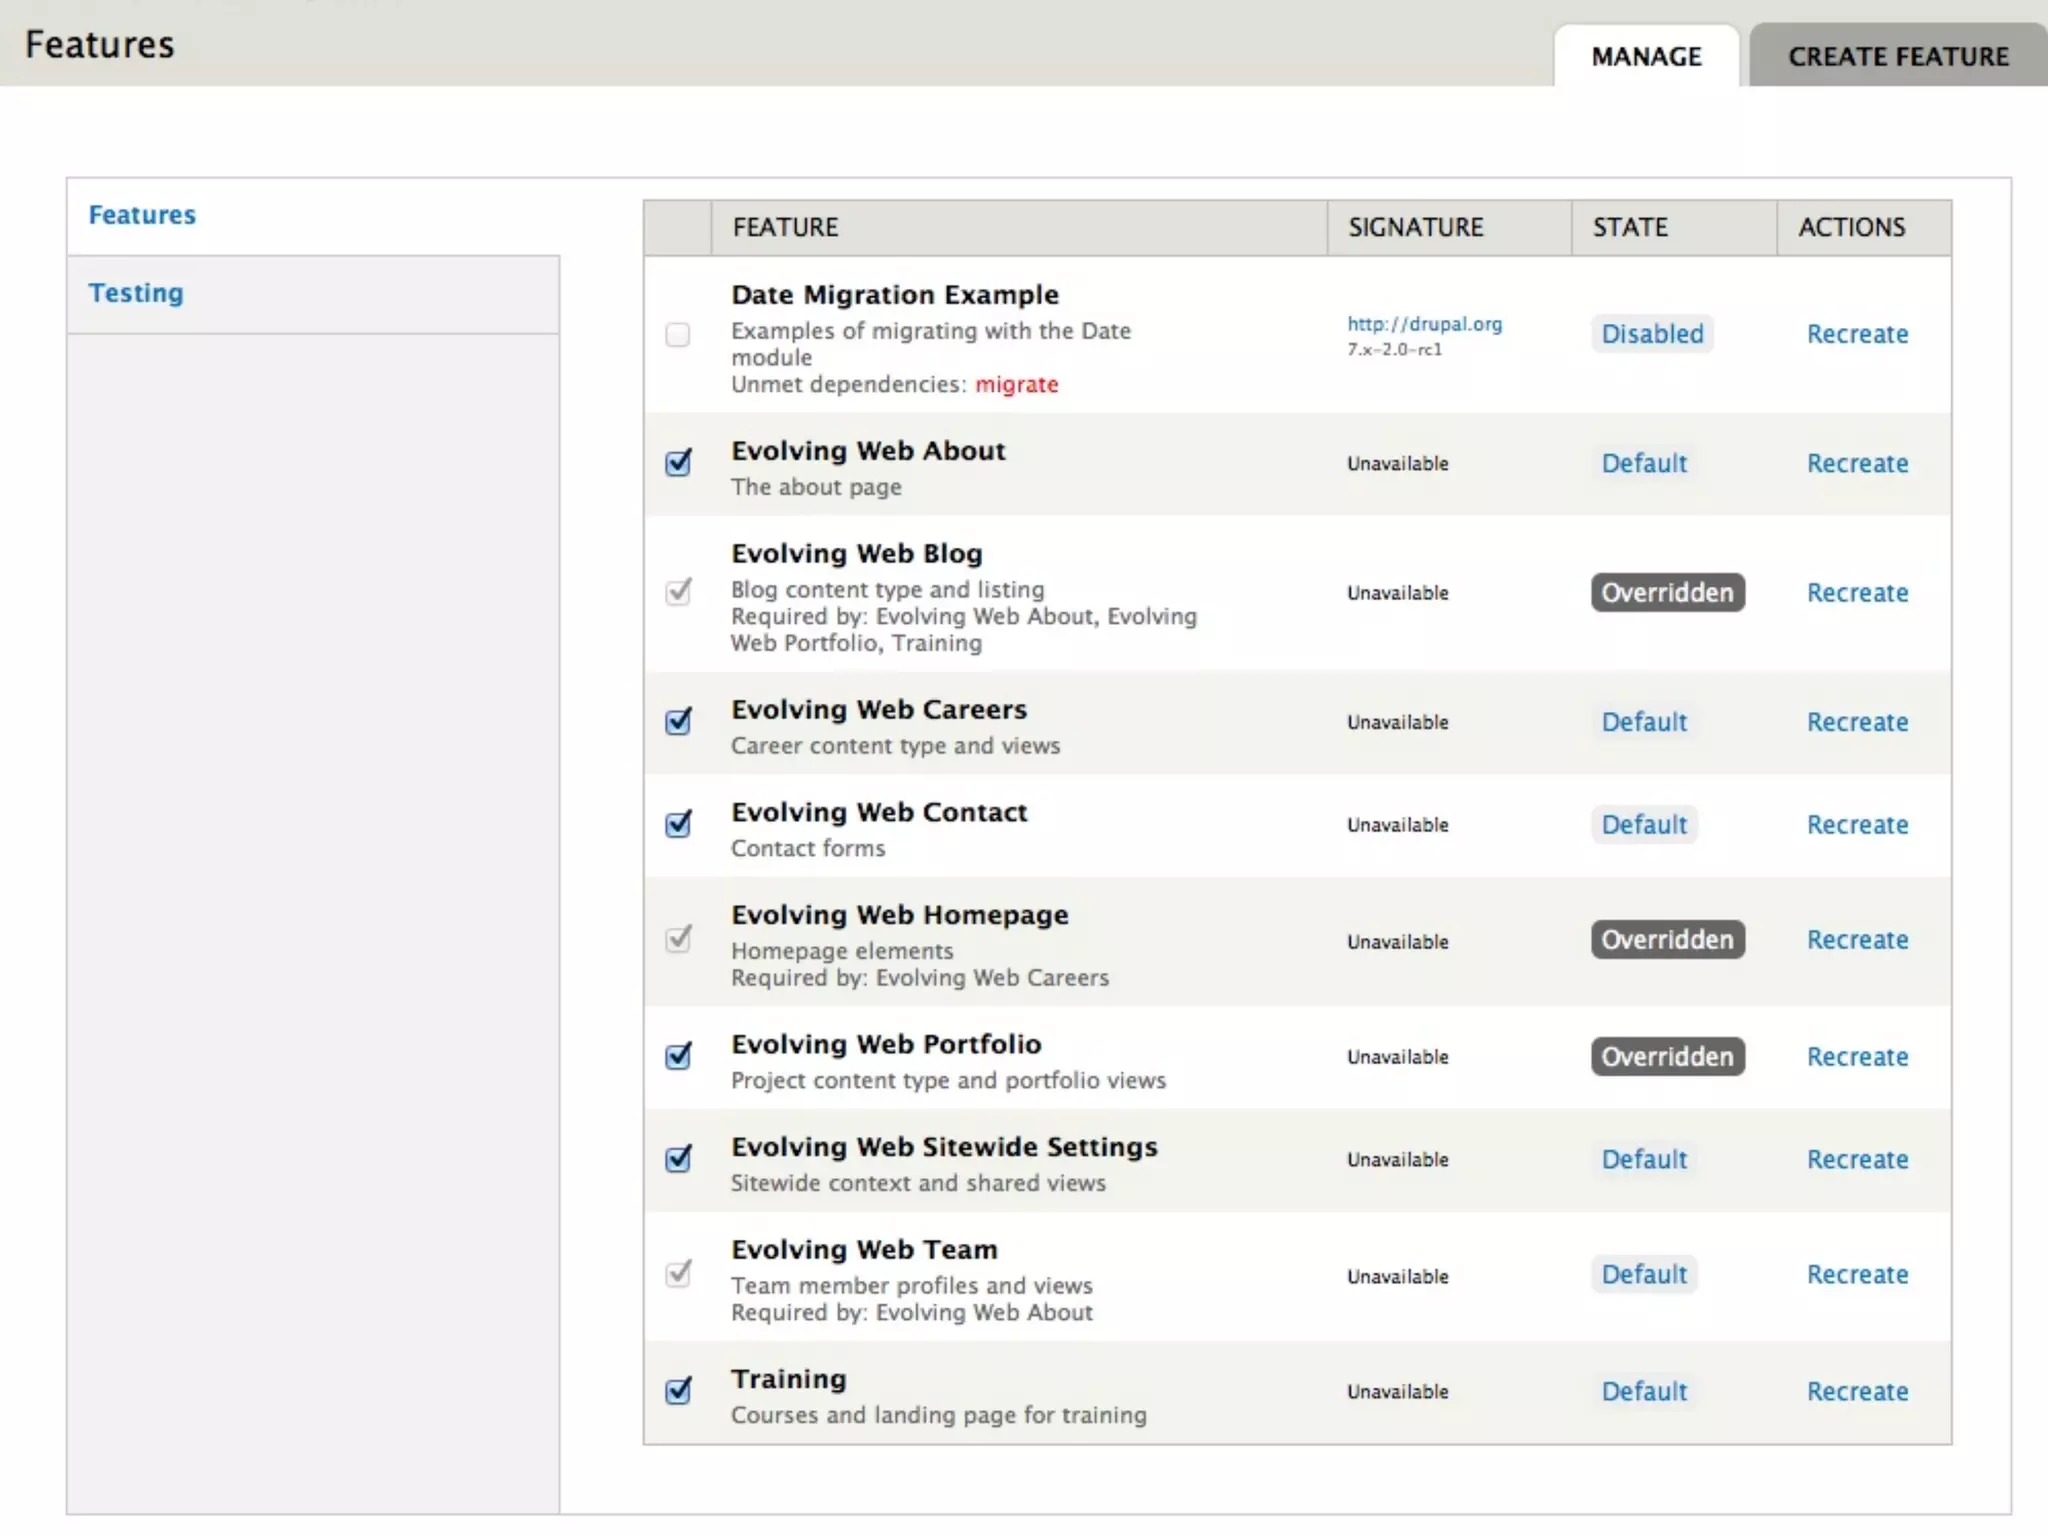Click 'Contact forms' description text

pyautogui.click(x=808, y=849)
